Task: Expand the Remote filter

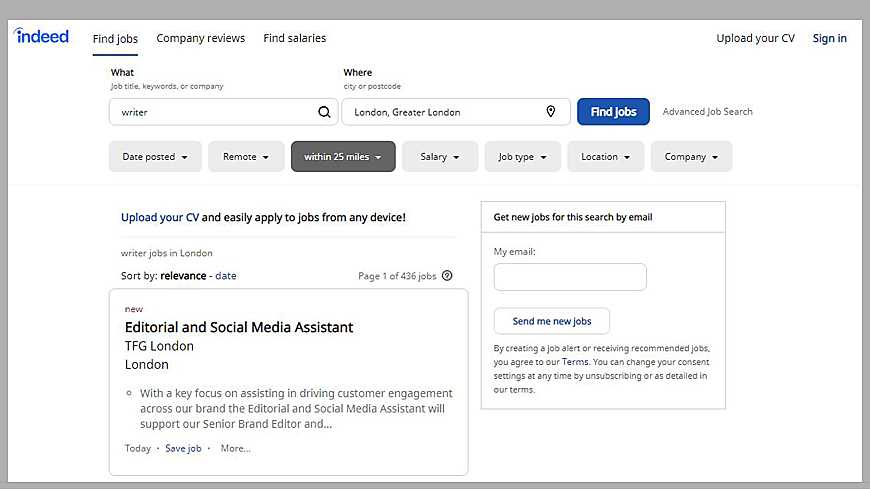Action: (x=246, y=157)
